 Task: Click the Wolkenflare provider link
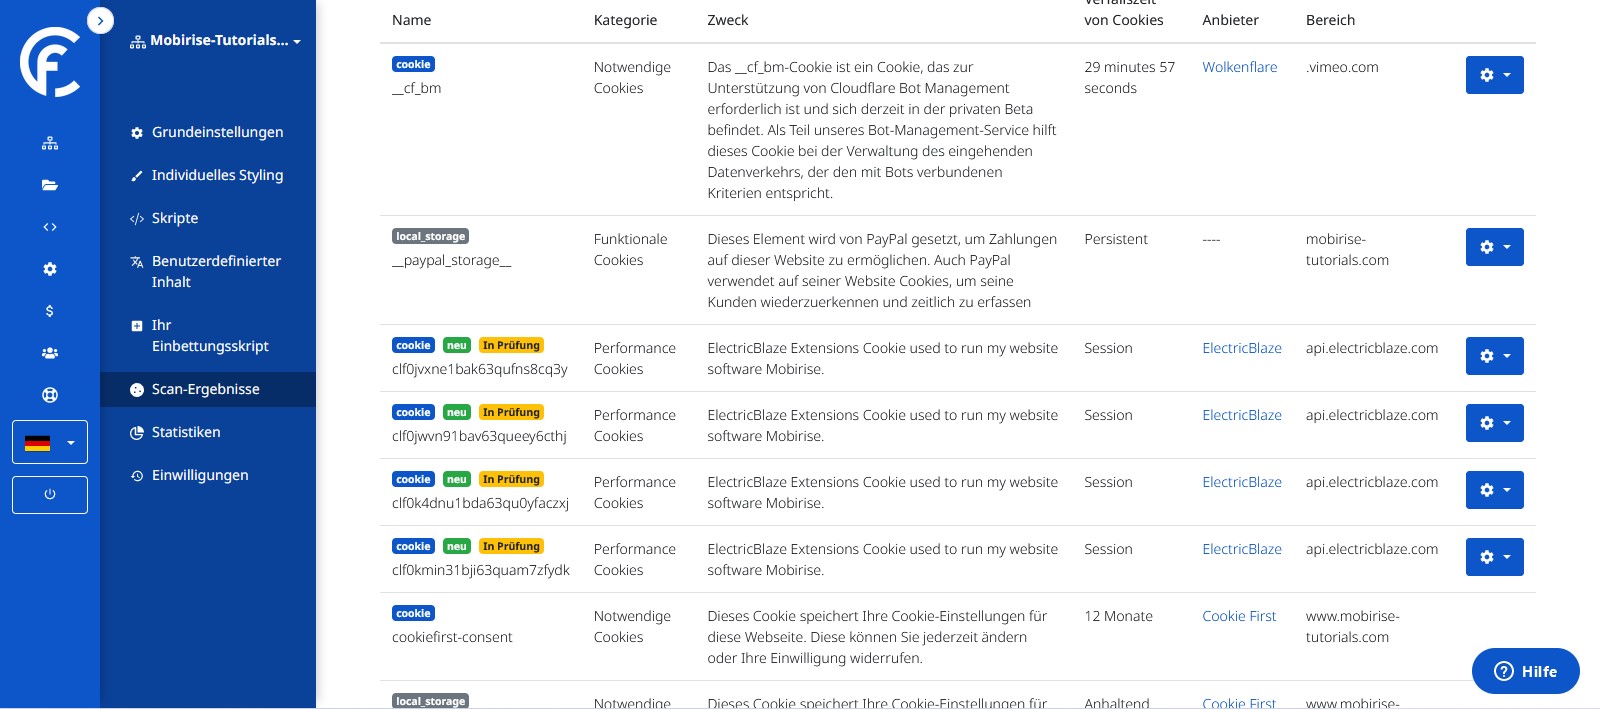(x=1239, y=67)
